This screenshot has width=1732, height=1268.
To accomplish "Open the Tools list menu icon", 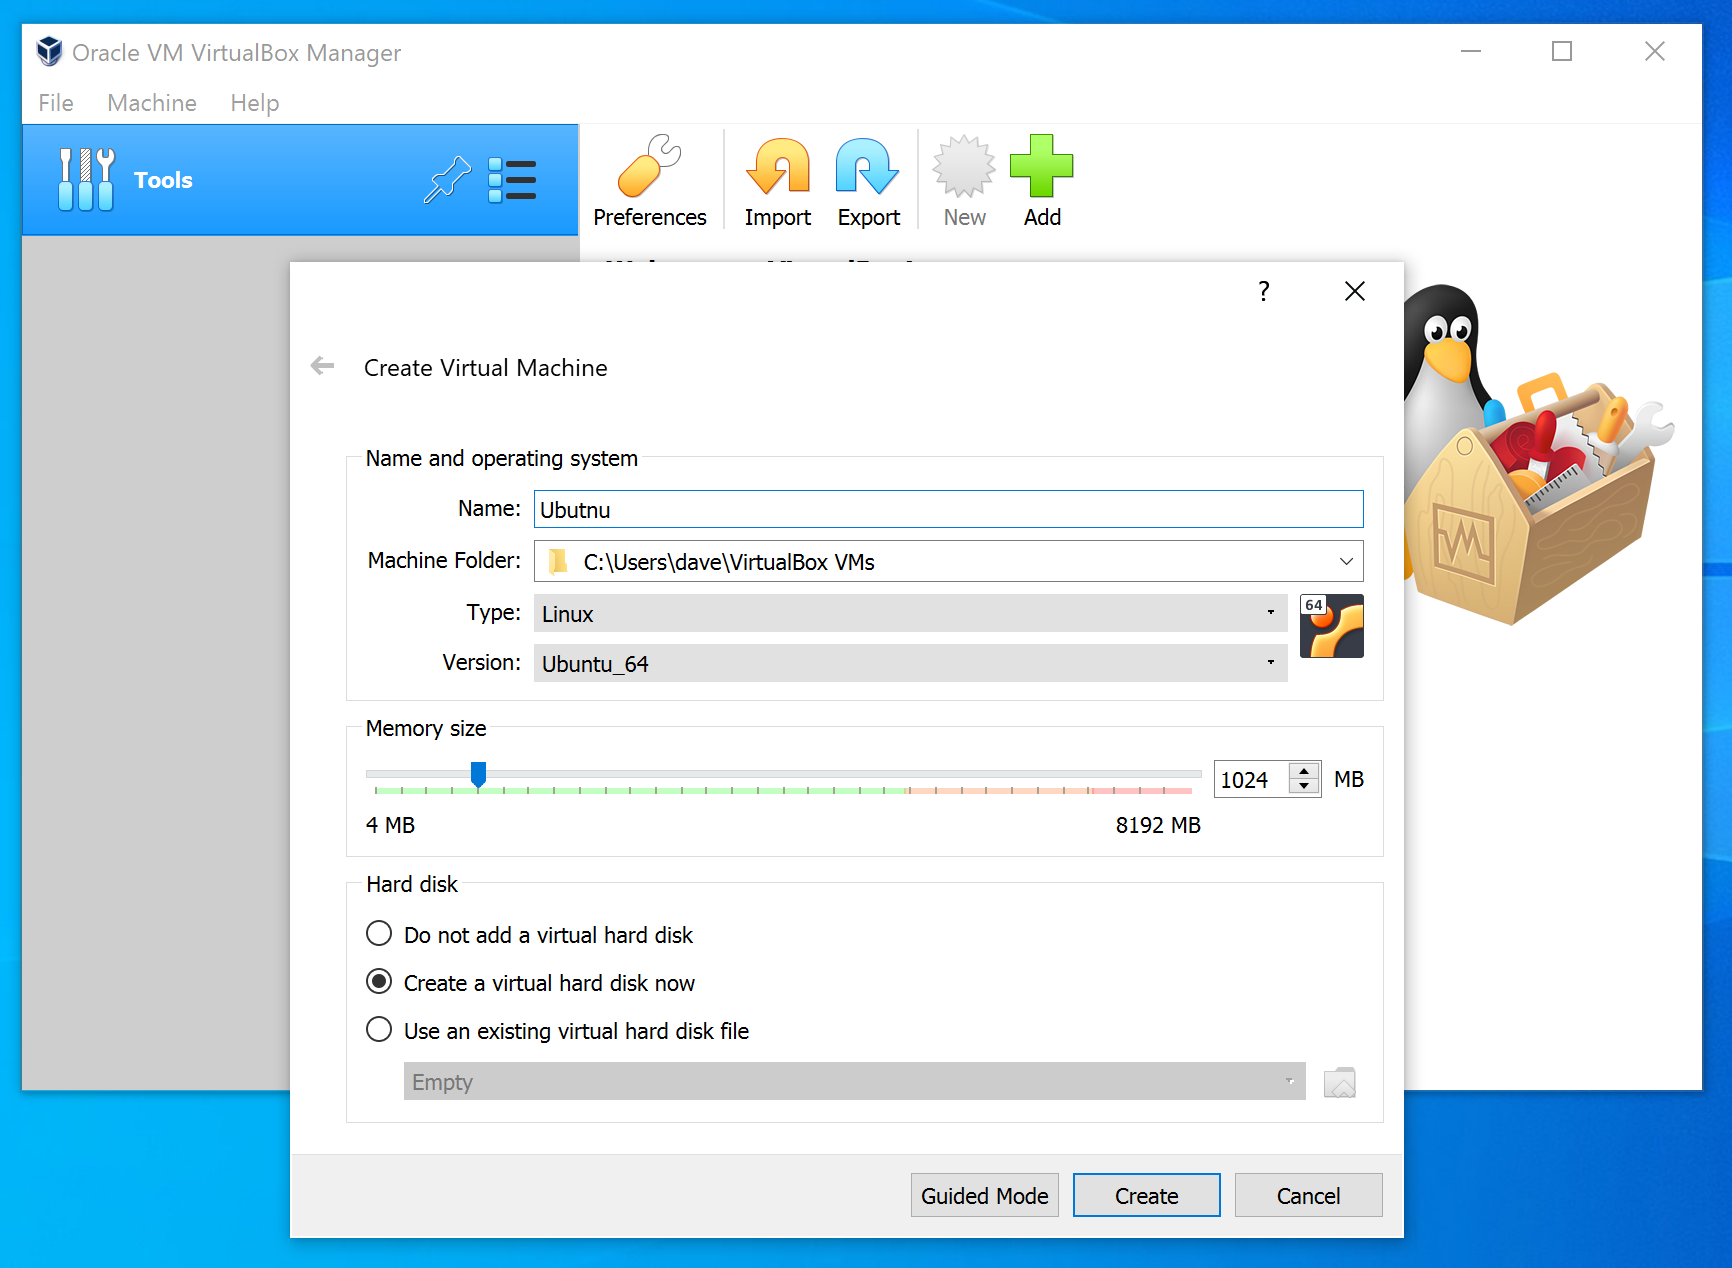I will 512,180.
